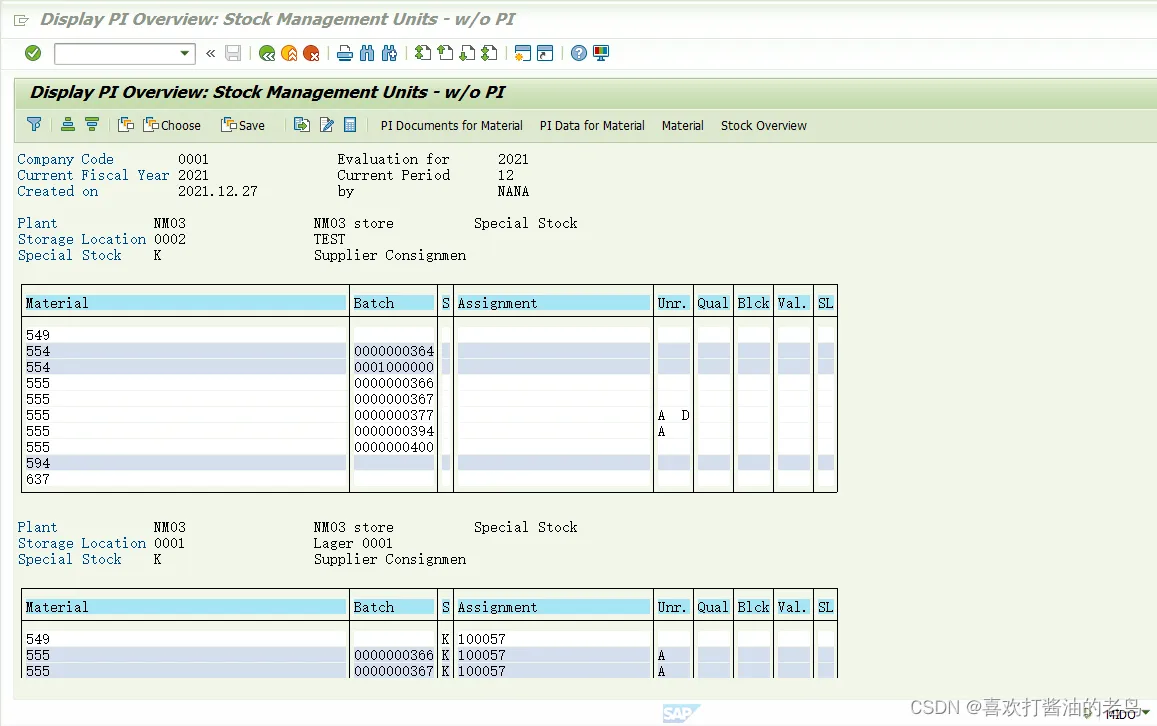Click inside the command field input
1157x726 pixels.
pyautogui.click(x=117, y=54)
